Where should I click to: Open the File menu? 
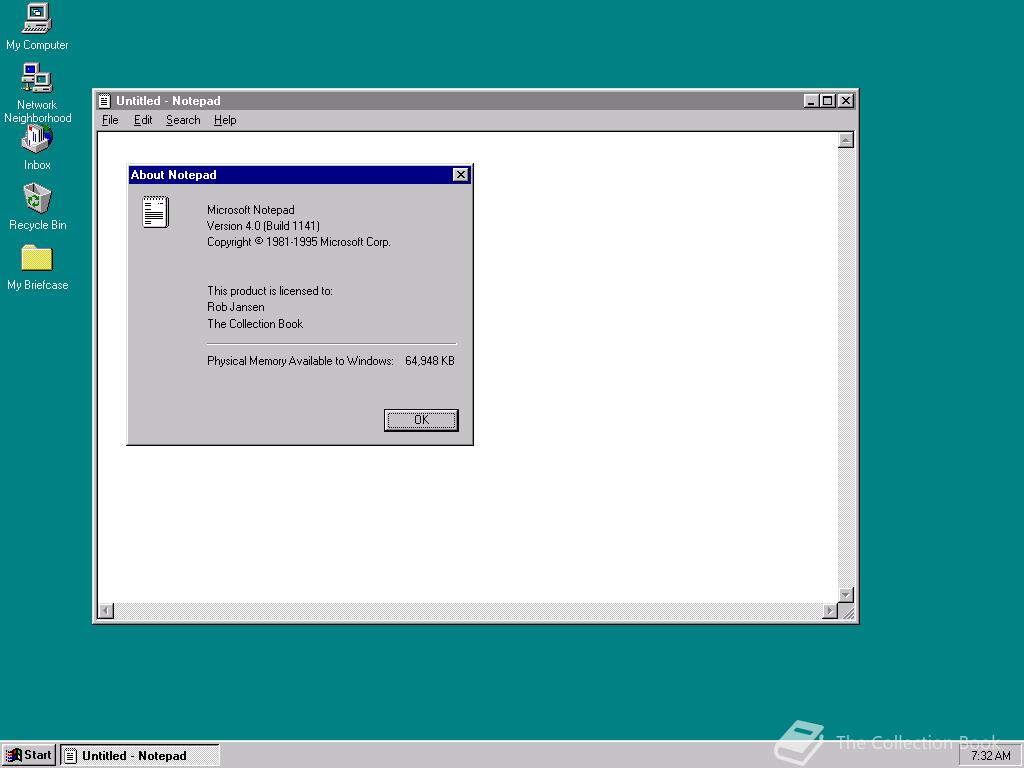110,120
